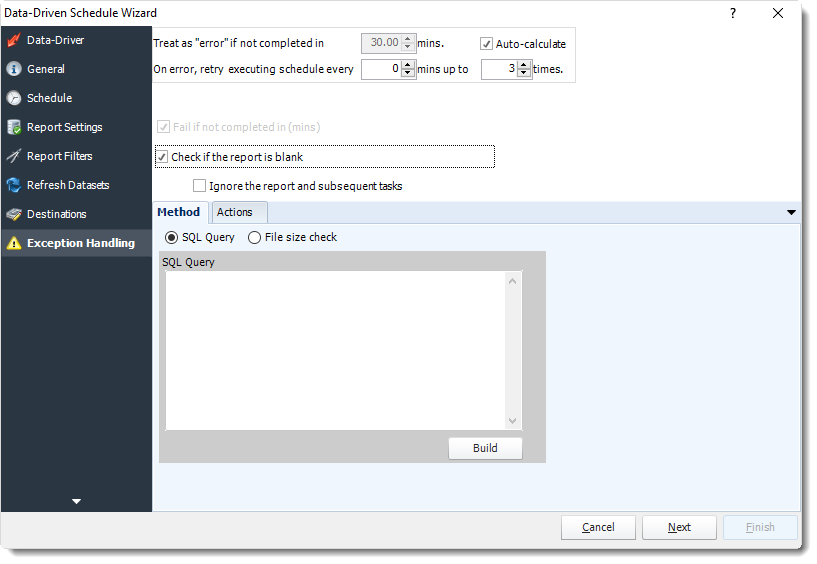Click the General info icon
Viewport: 817px width, 564px height.
click(14, 69)
